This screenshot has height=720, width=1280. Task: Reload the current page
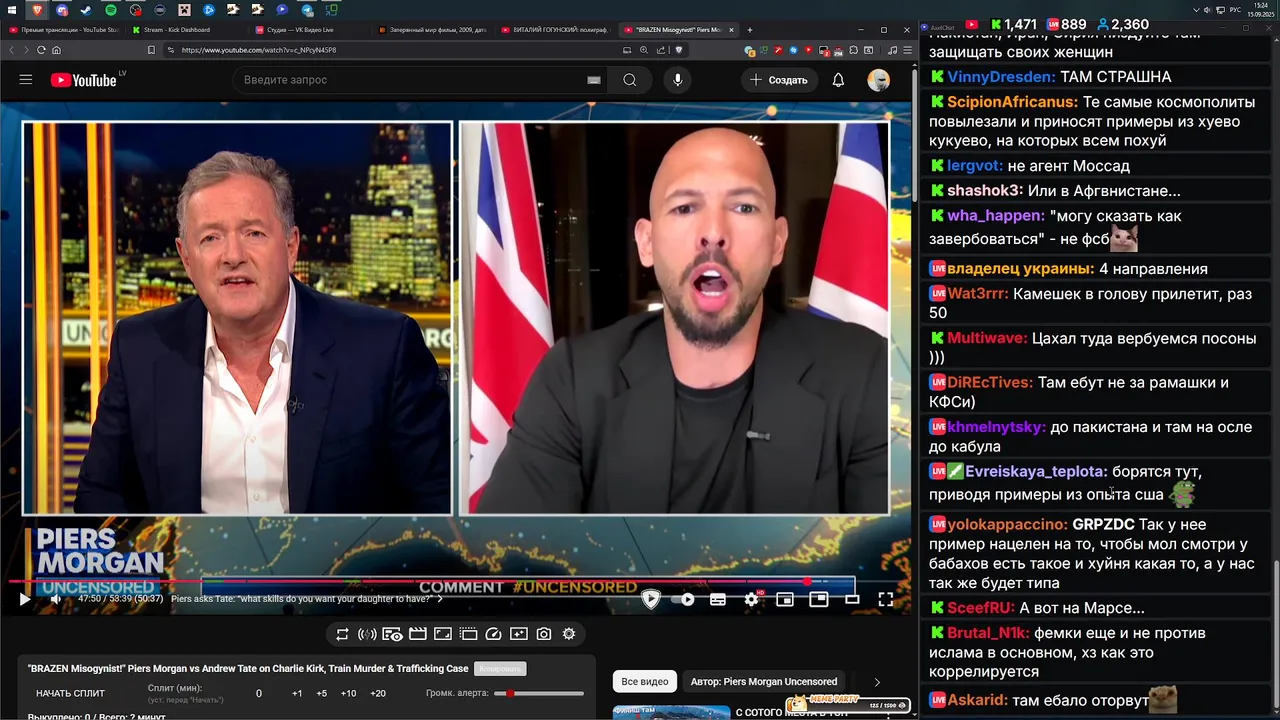point(41,50)
